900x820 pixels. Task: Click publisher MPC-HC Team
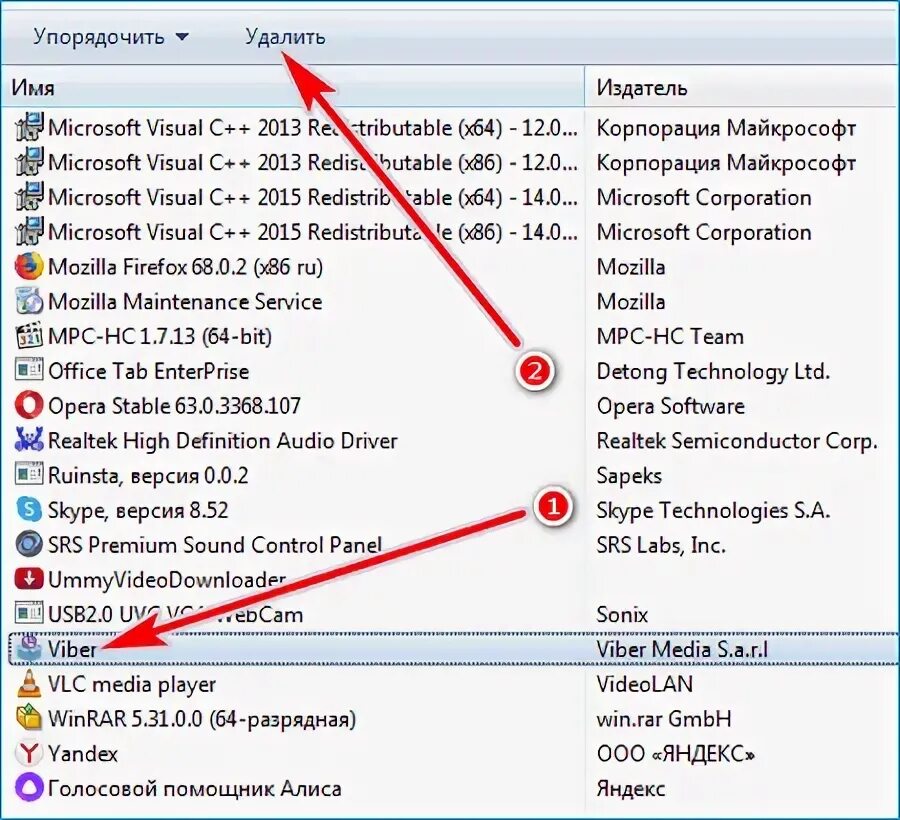click(670, 336)
